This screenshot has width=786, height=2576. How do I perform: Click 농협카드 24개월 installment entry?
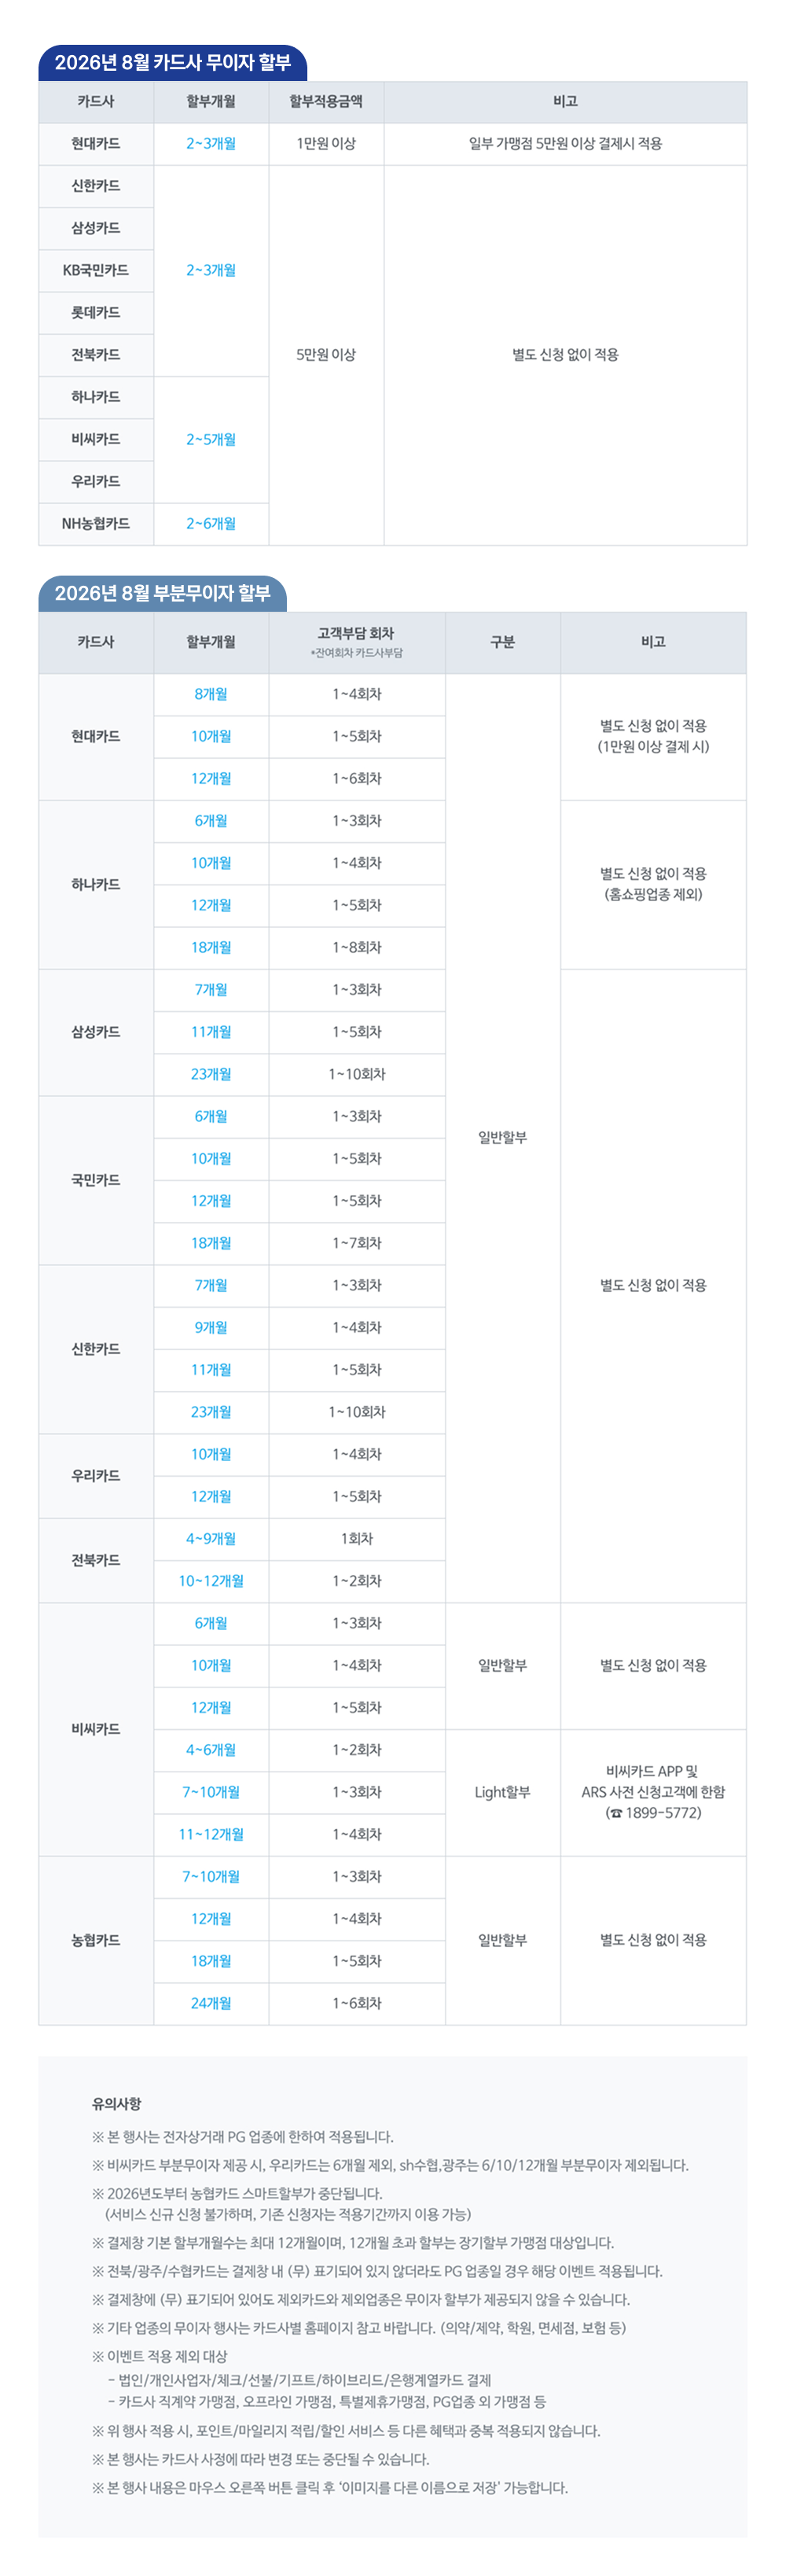coord(211,2003)
